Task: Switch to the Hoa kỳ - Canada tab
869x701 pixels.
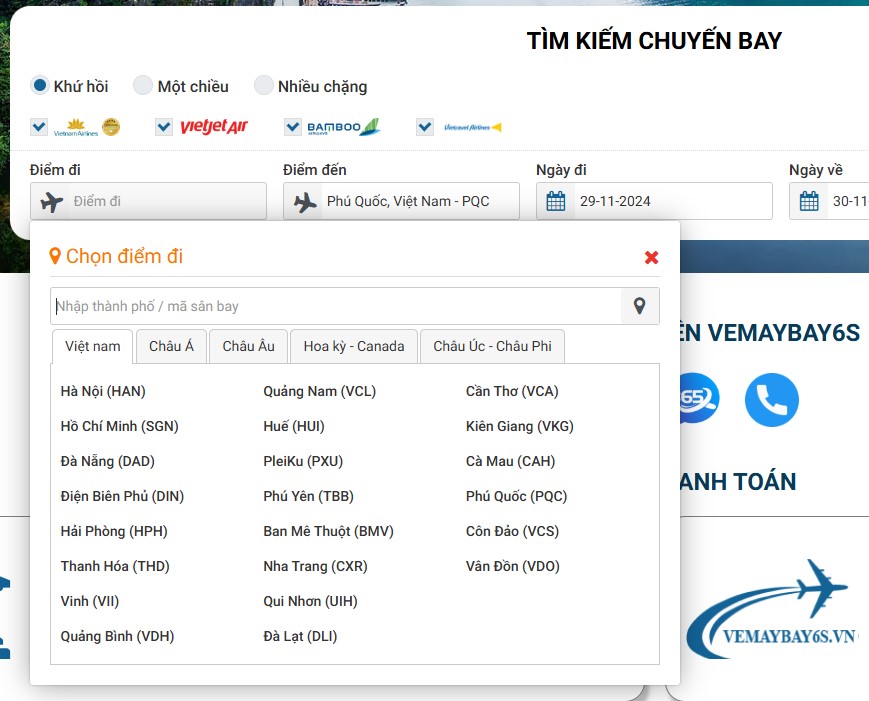Action: pos(353,347)
